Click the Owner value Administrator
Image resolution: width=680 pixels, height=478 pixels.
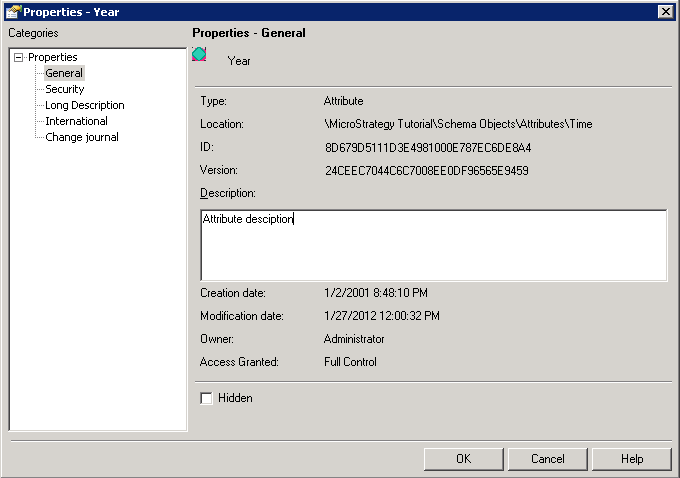coord(354,339)
